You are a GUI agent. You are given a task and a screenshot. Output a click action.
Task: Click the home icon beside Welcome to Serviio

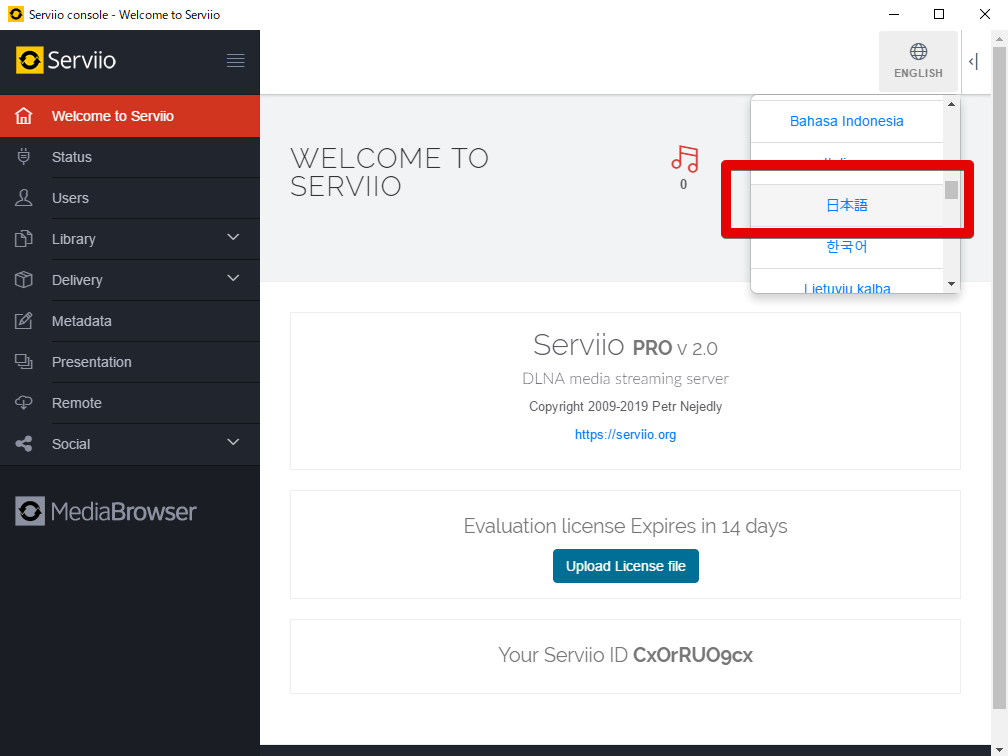tap(24, 116)
